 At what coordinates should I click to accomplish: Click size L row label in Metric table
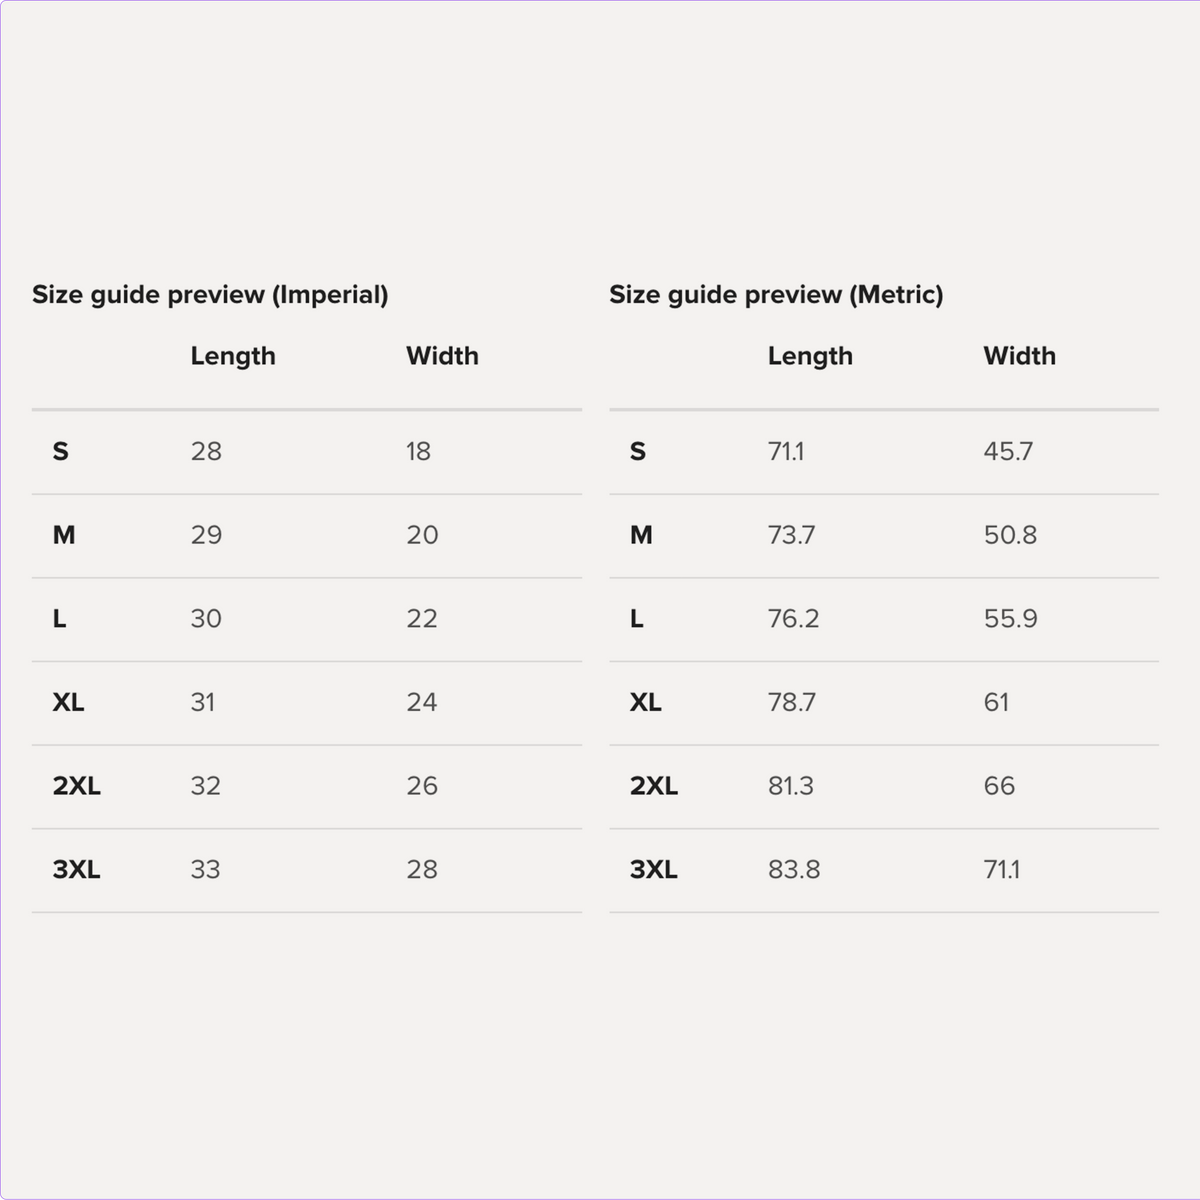click(x=637, y=619)
